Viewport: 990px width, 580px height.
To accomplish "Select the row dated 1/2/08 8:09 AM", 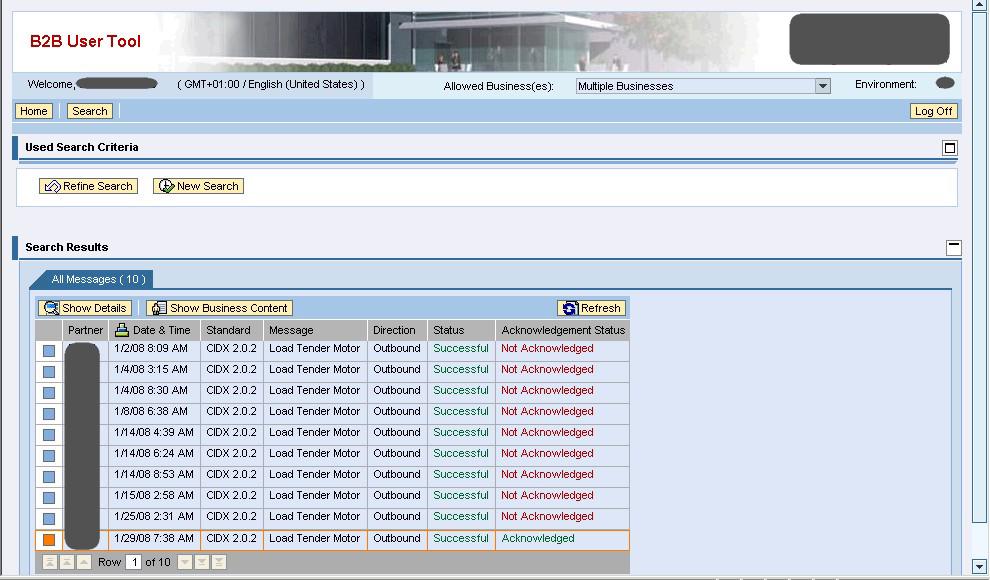I will pyautogui.click(x=48, y=350).
